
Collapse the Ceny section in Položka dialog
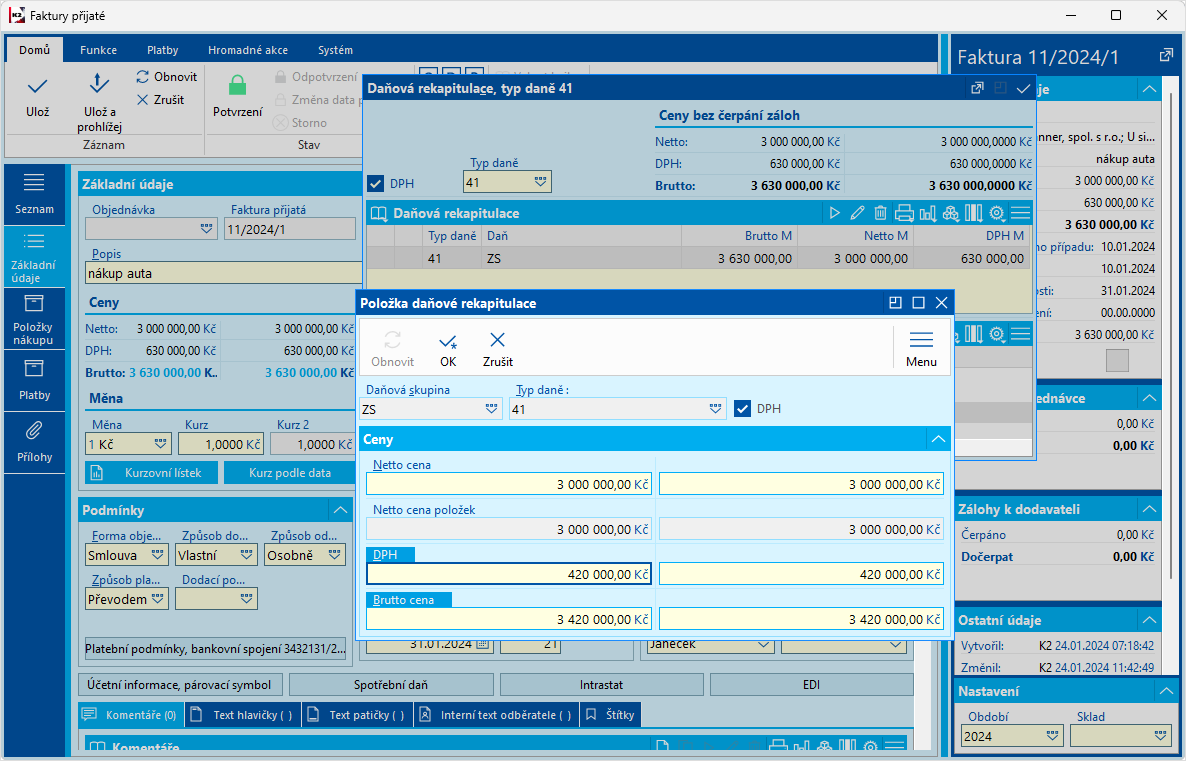938,440
